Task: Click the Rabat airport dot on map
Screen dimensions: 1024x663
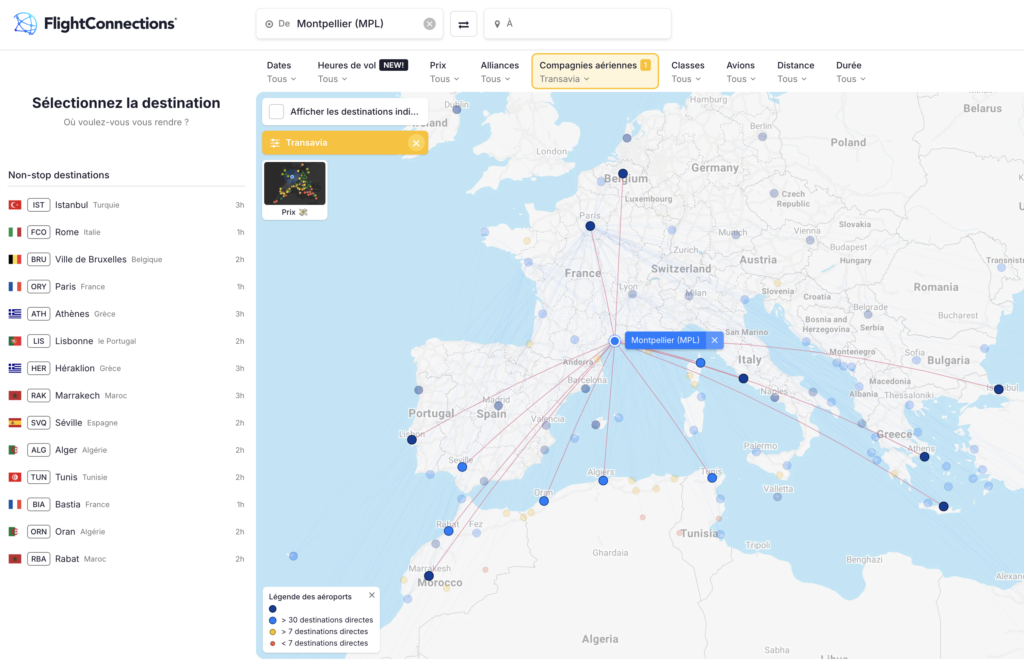Action: click(x=449, y=531)
